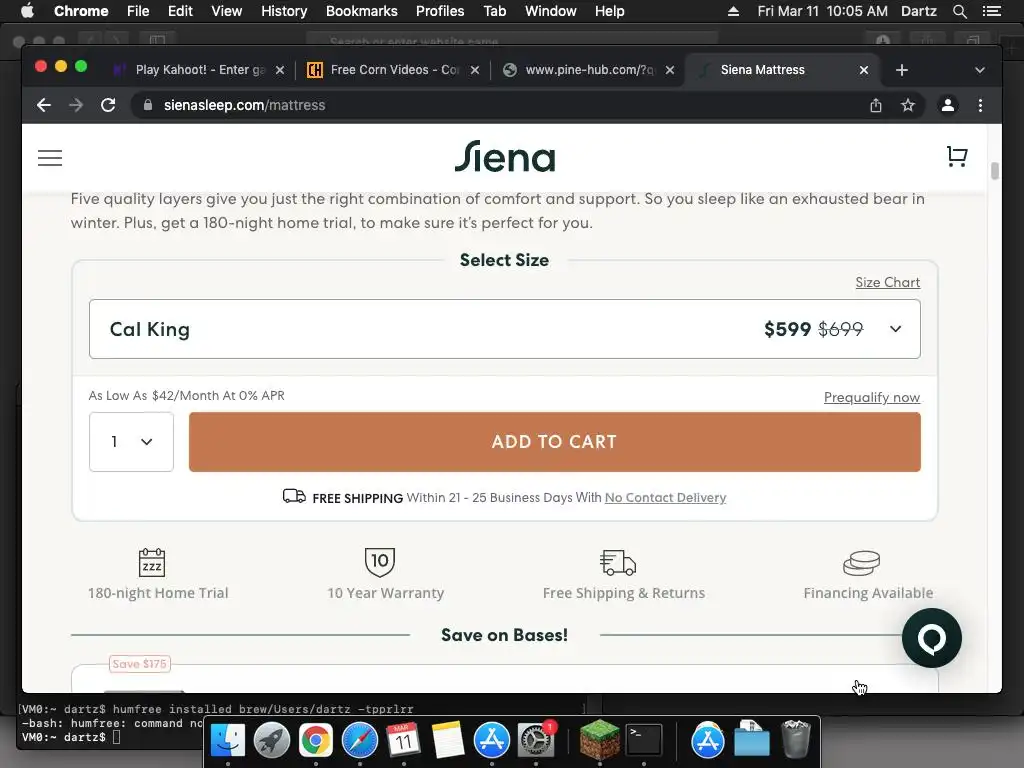The width and height of the screenshot is (1024, 768).
Task: Click the 10 Year Warranty shield icon
Action: click(379, 562)
